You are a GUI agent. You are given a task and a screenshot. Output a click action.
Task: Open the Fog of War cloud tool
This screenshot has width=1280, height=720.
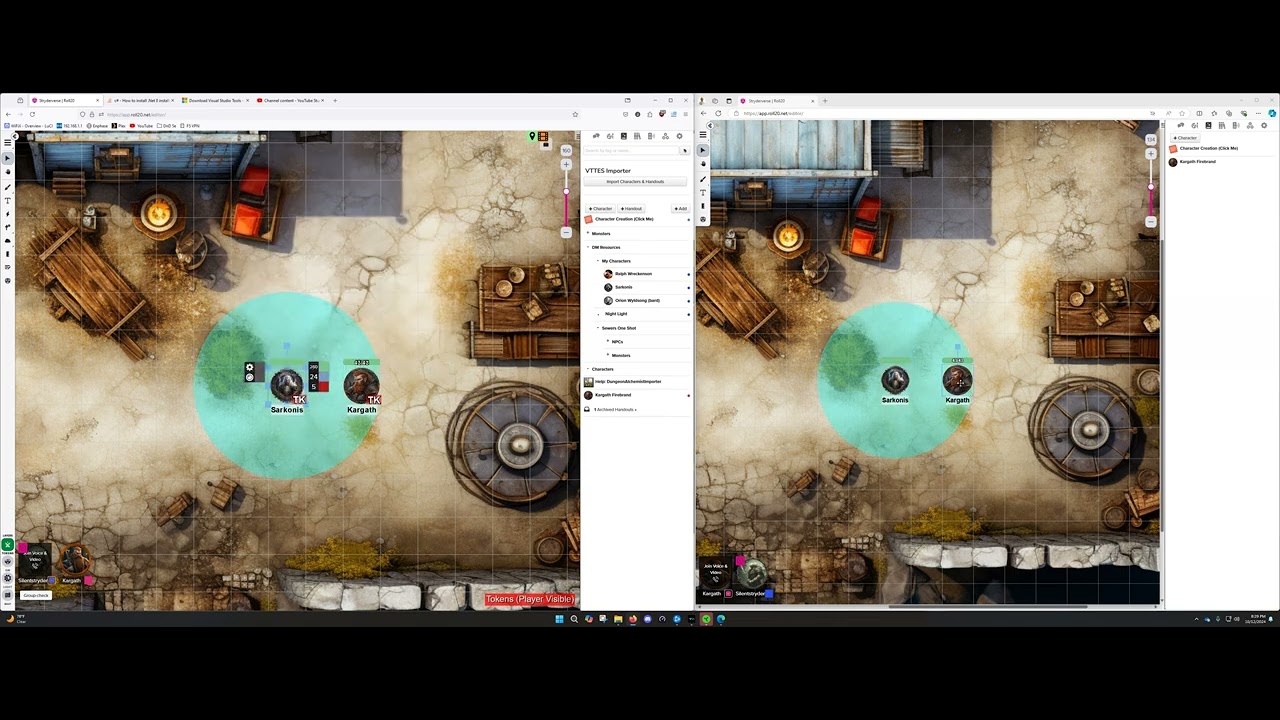point(7,241)
